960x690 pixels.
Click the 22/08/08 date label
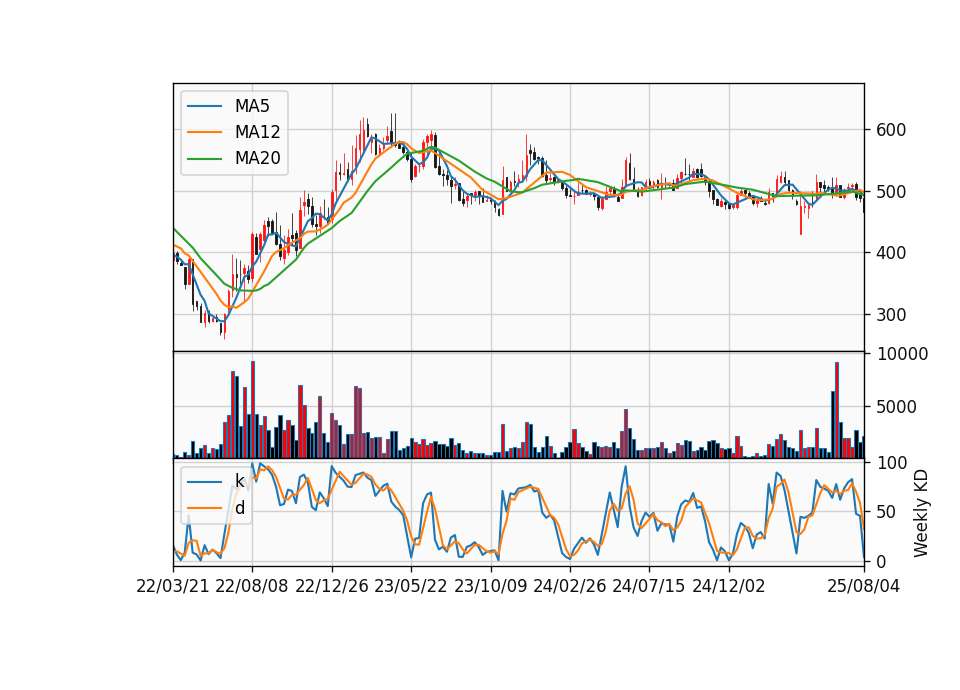tap(252, 586)
